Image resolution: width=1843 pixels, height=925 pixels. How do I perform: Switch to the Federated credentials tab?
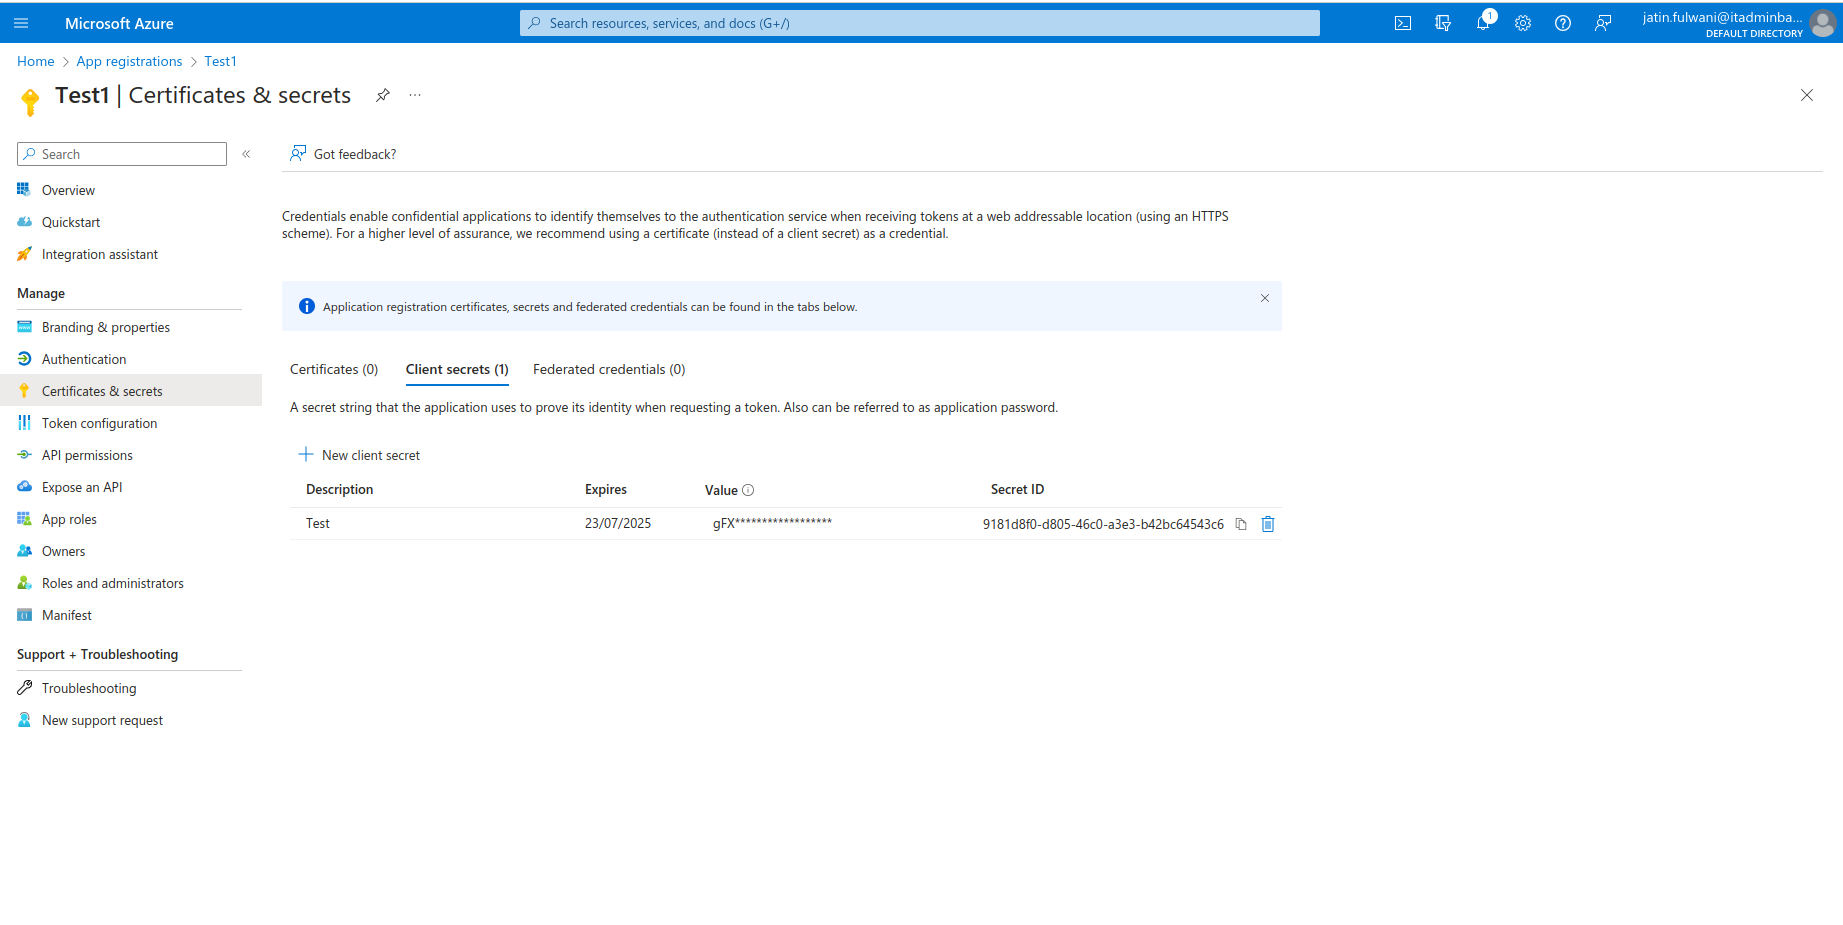pos(609,369)
